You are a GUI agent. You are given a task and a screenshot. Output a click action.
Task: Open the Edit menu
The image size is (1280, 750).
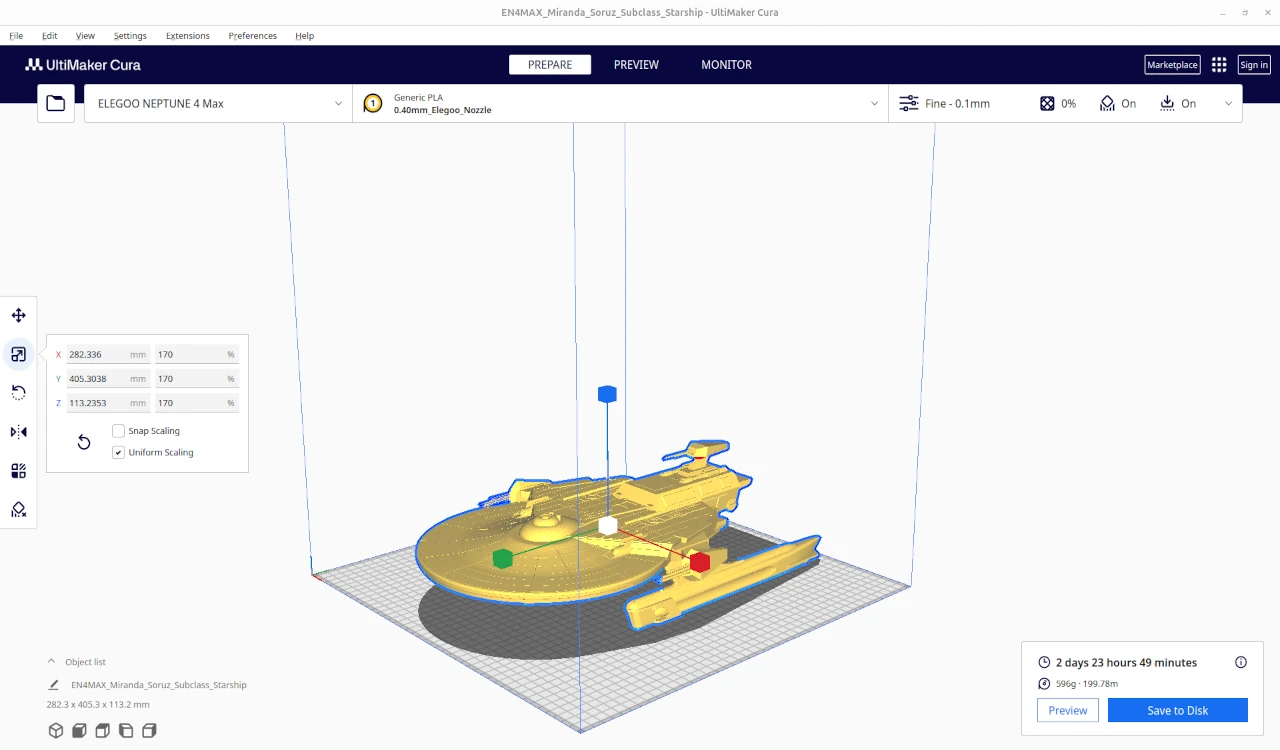pyautogui.click(x=50, y=35)
